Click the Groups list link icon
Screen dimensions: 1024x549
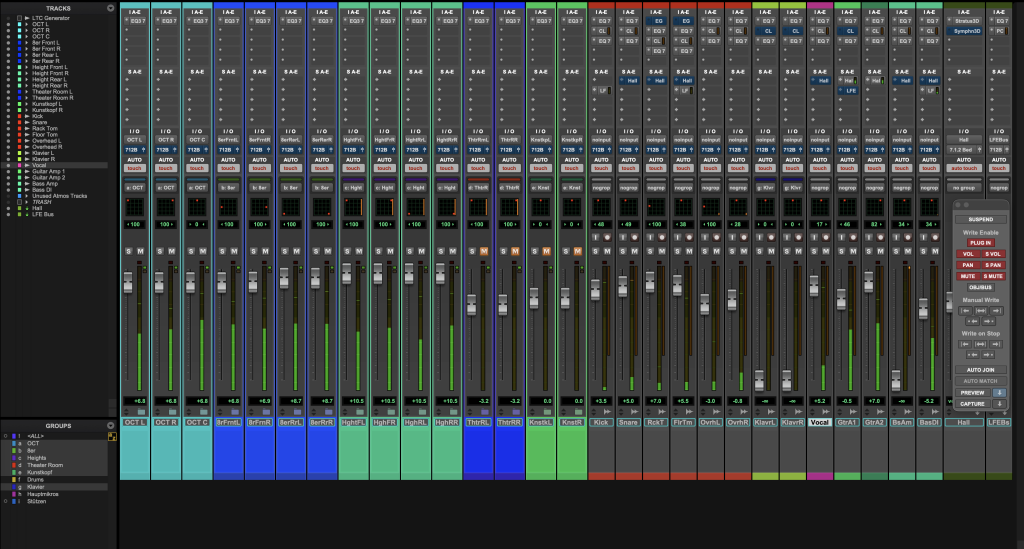coord(110,437)
